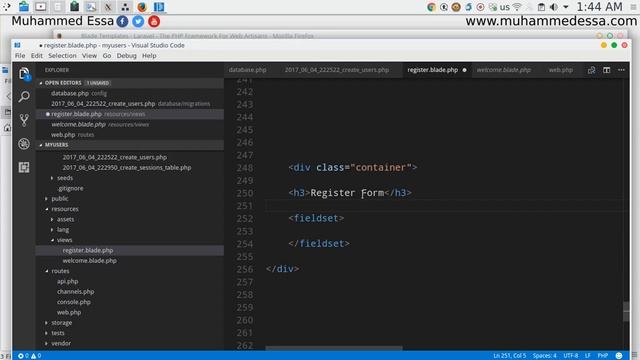The image size is (640, 360).
Task: Open the Source Control view
Action: tap(24, 120)
